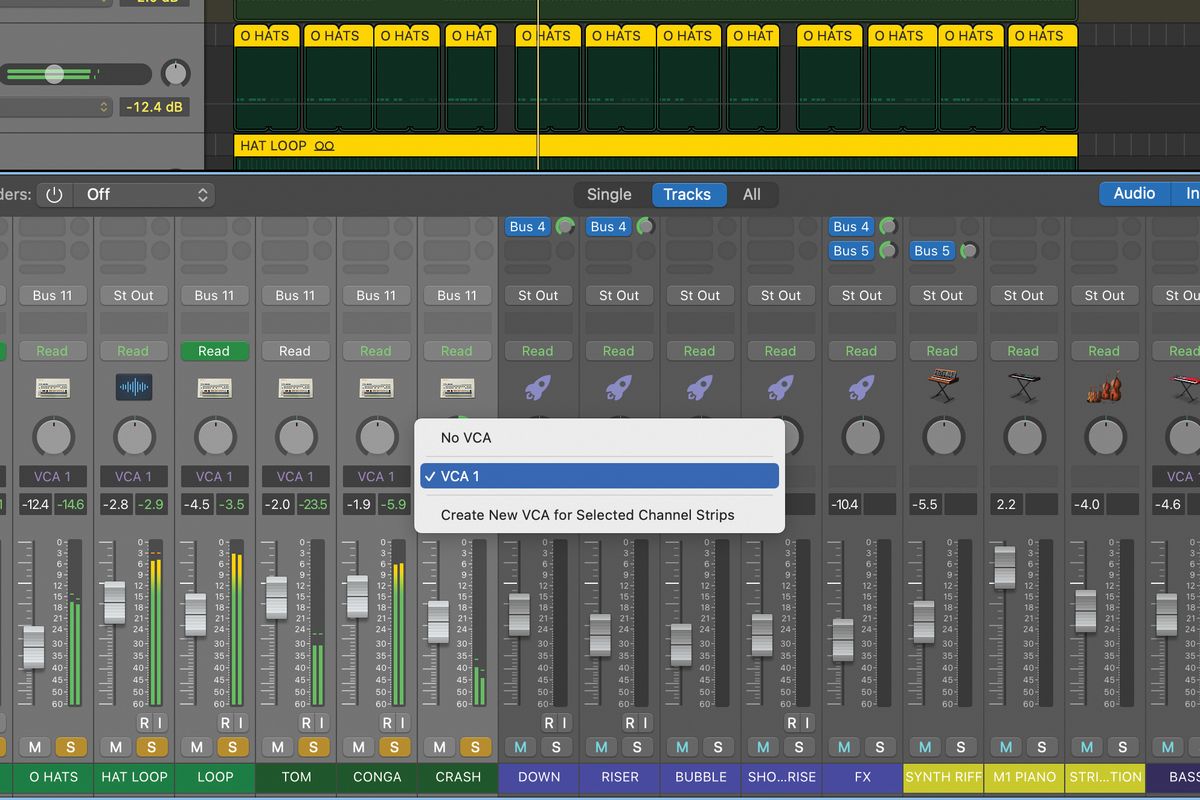
Task: Open the St Out output on HAT LOOP
Action: coord(133,295)
